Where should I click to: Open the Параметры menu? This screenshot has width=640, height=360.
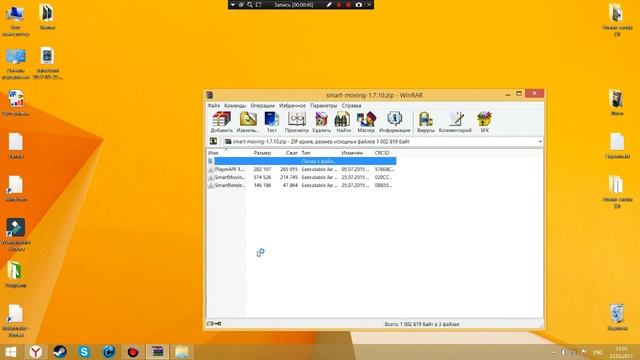[x=324, y=106]
